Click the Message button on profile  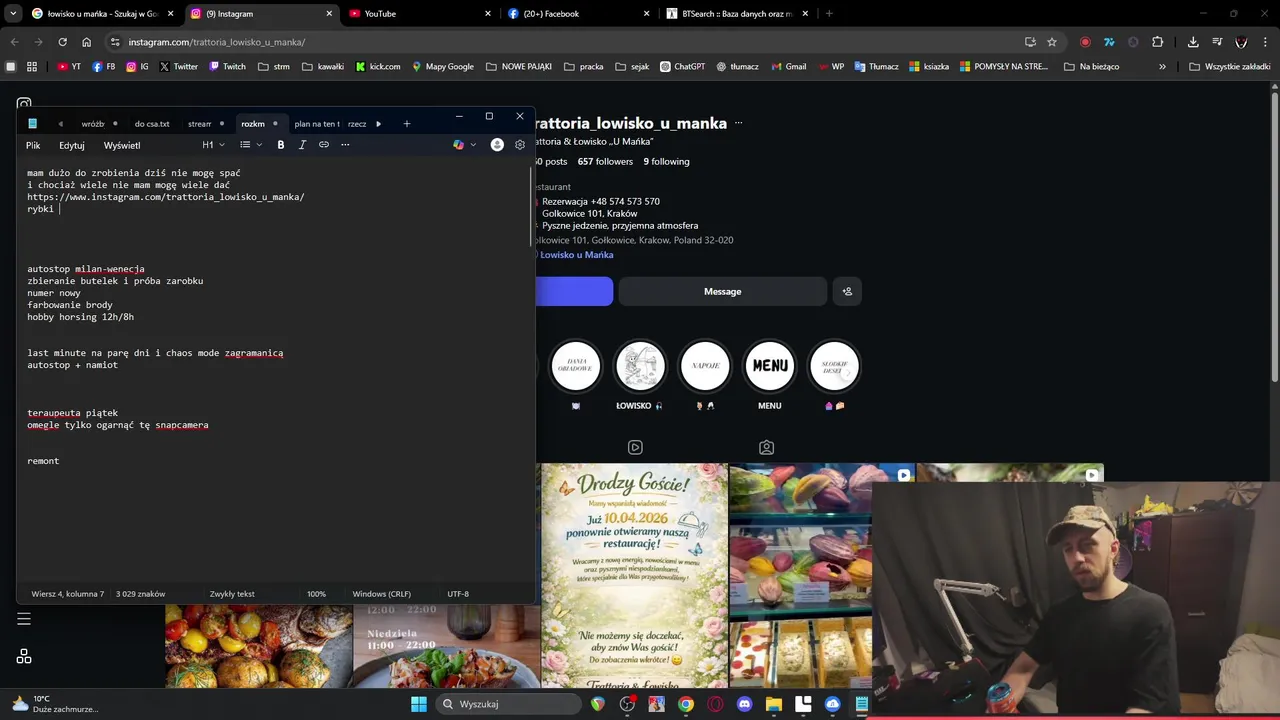pos(722,291)
